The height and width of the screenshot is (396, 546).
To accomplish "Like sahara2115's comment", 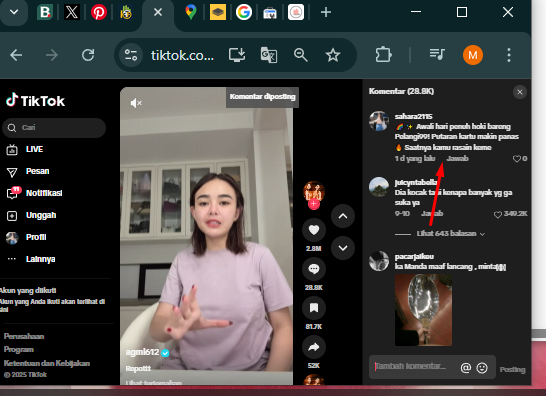I will click(516, 159).
